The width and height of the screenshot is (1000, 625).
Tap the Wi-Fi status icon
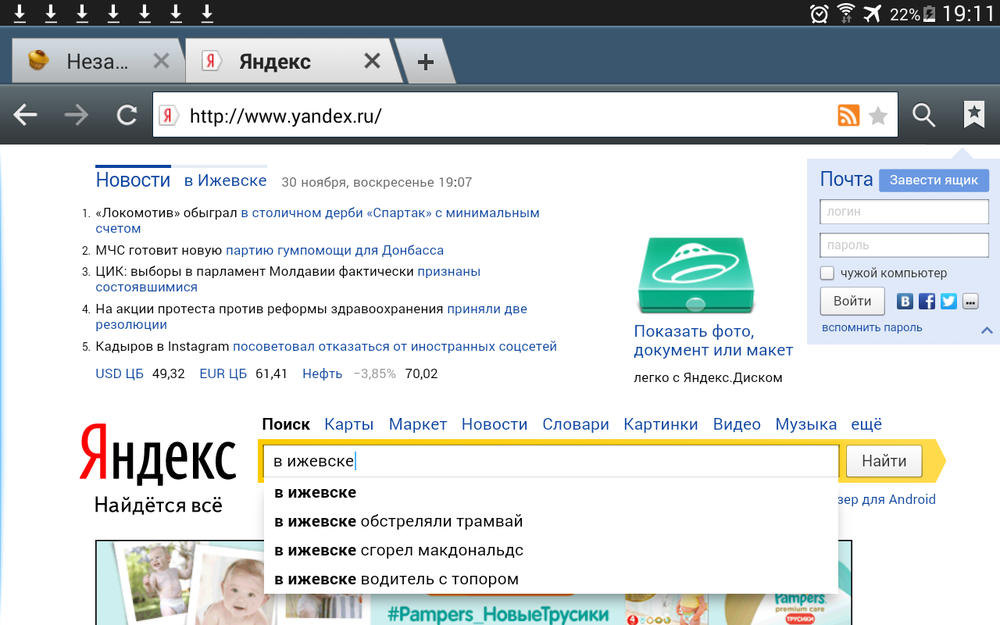pyautogui.click(x=846, y=13)
